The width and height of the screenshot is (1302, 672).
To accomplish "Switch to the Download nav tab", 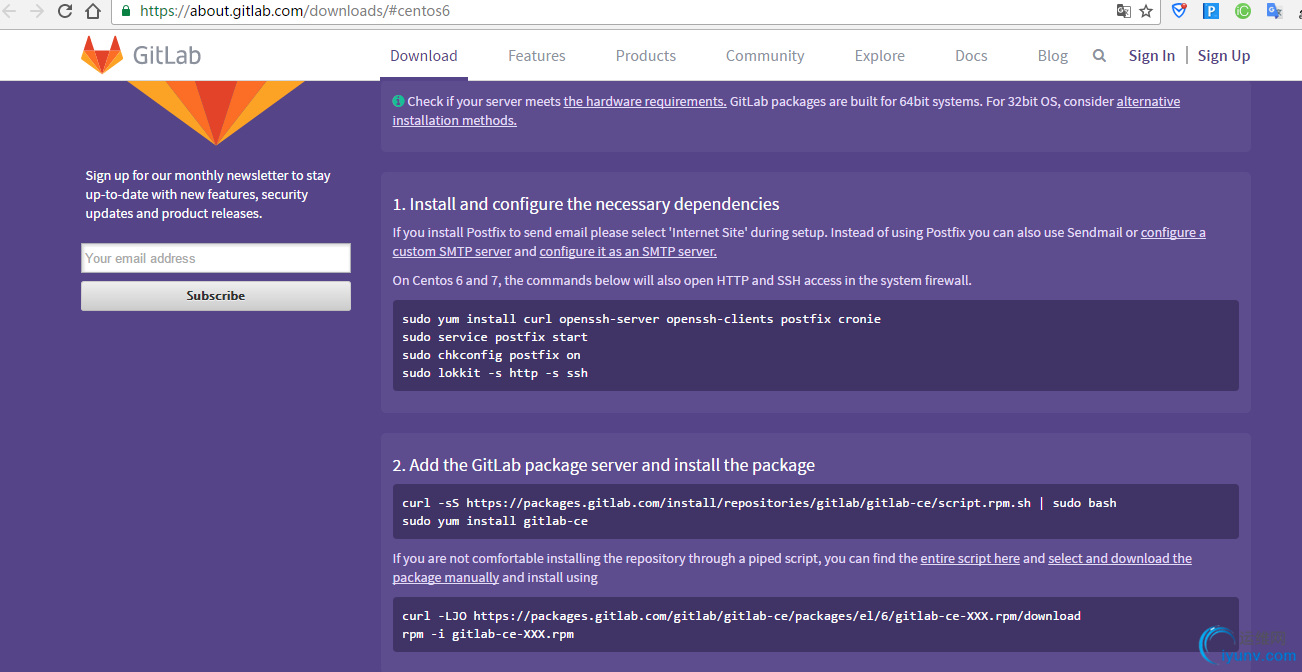I will (423, 56).
